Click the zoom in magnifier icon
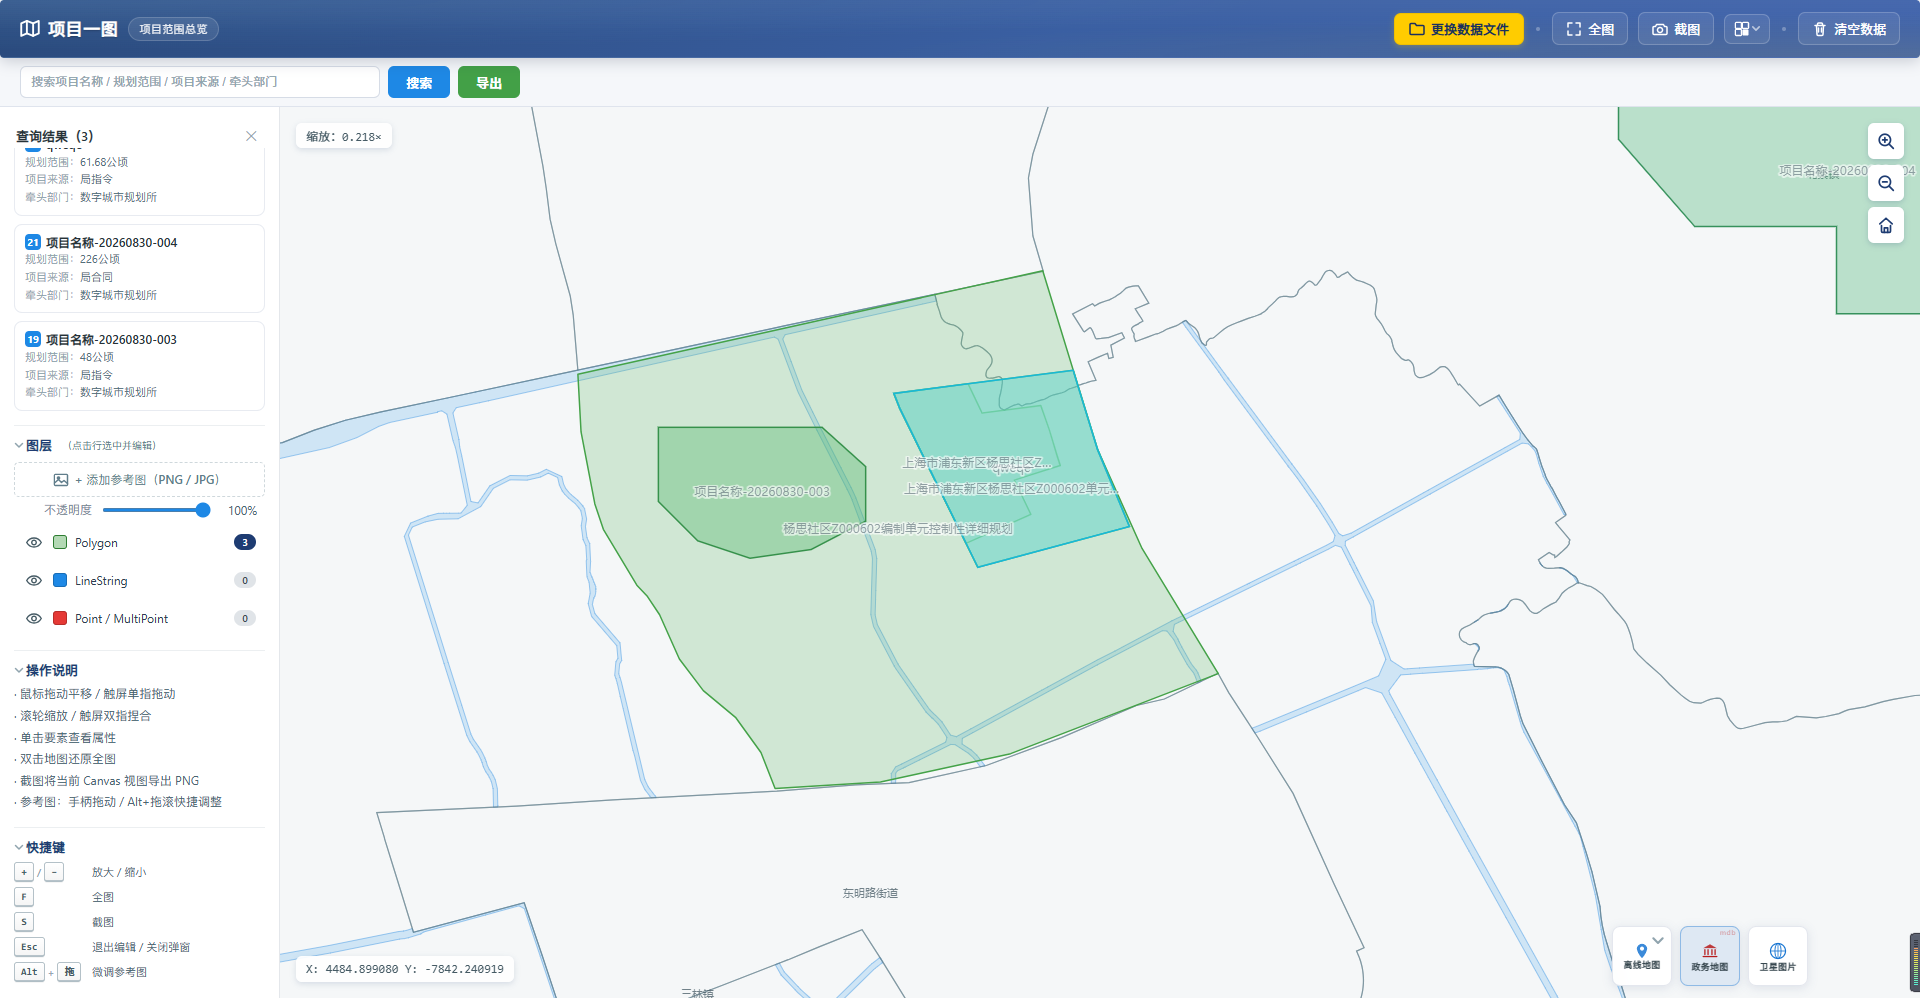Screen dimensions: 1920x998 coord(1885,142)
